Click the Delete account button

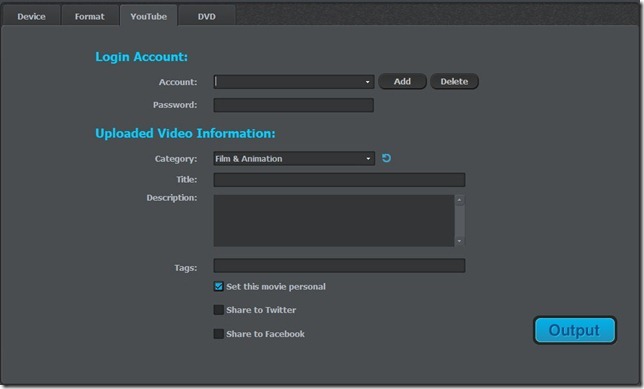[x=454, y=81]
